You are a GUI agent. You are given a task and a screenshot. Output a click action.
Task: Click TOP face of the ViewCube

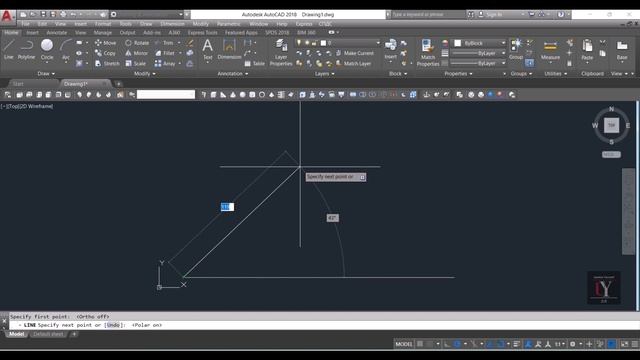coord(611,126)
